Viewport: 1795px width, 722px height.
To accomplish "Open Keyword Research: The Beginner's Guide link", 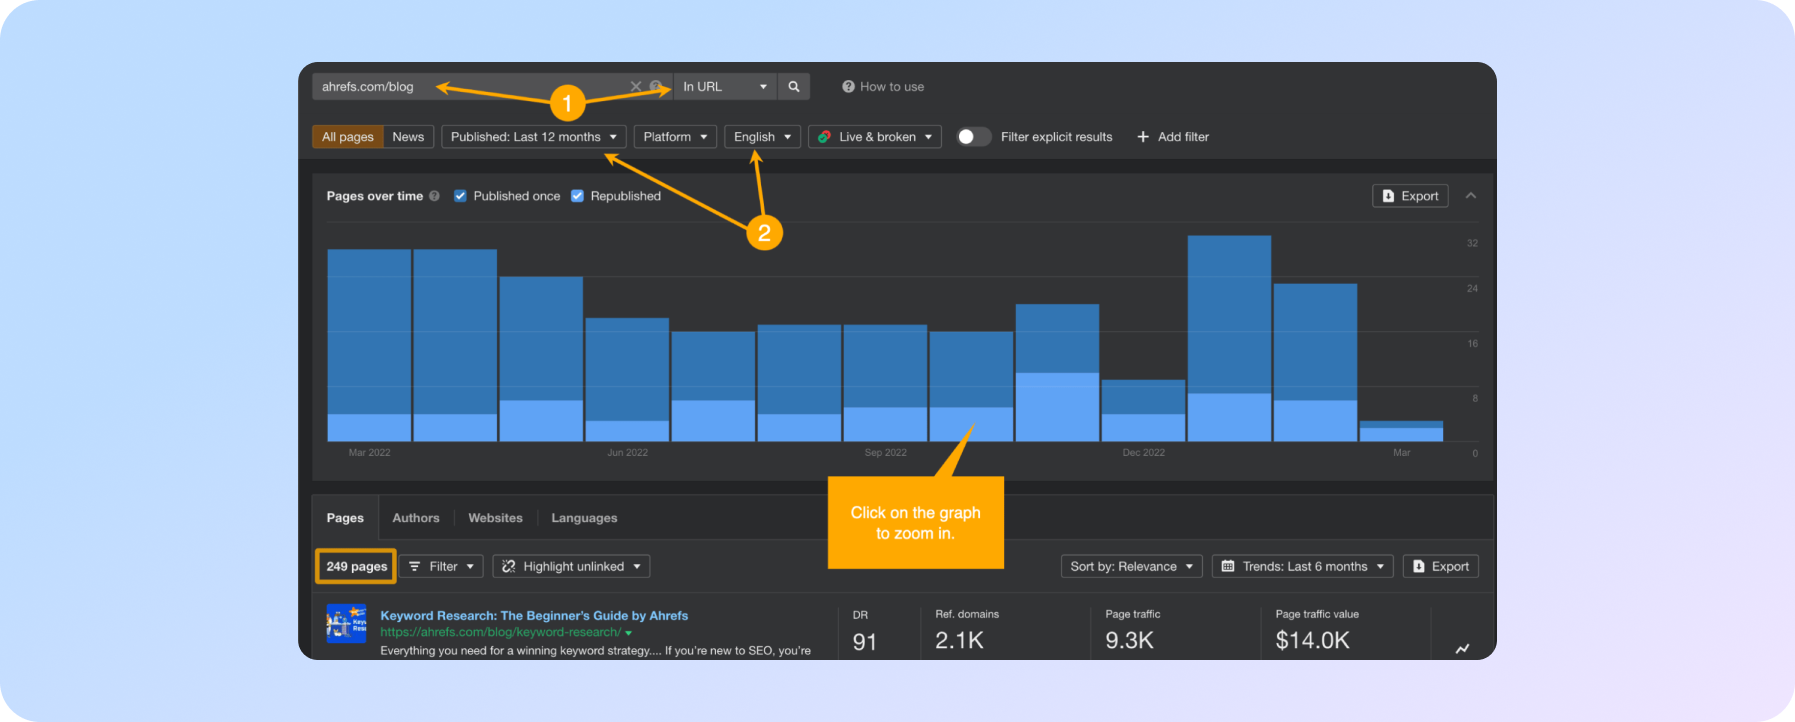I will (x=534, y=615).
